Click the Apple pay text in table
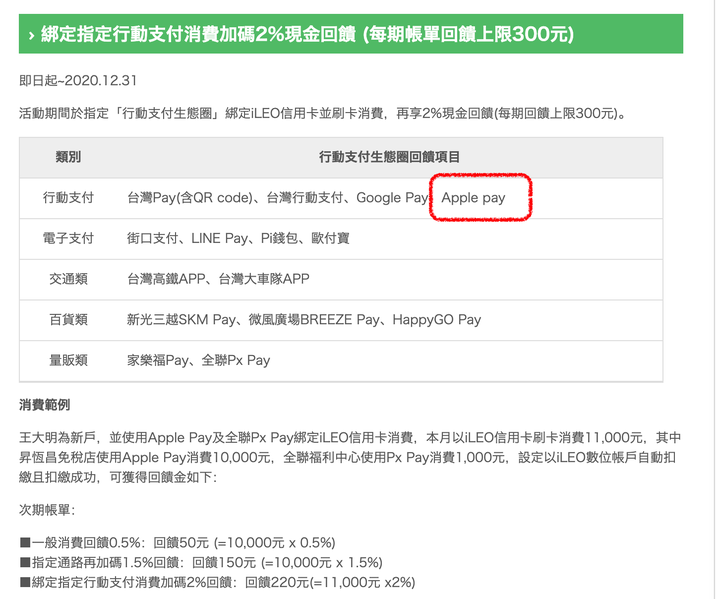The image size is (720, 599). 473,198
